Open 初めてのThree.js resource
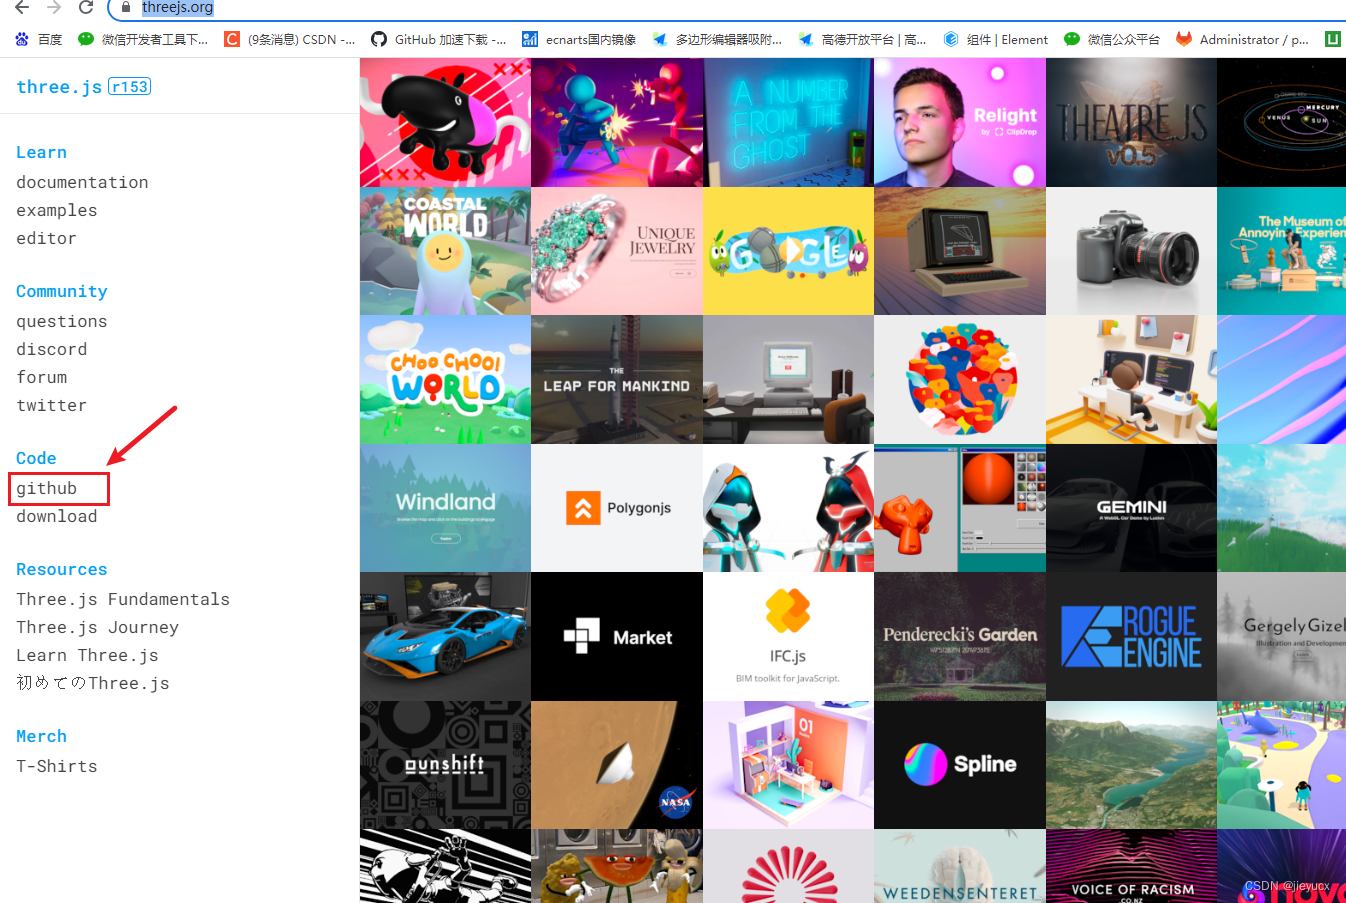 pos(93,683)
